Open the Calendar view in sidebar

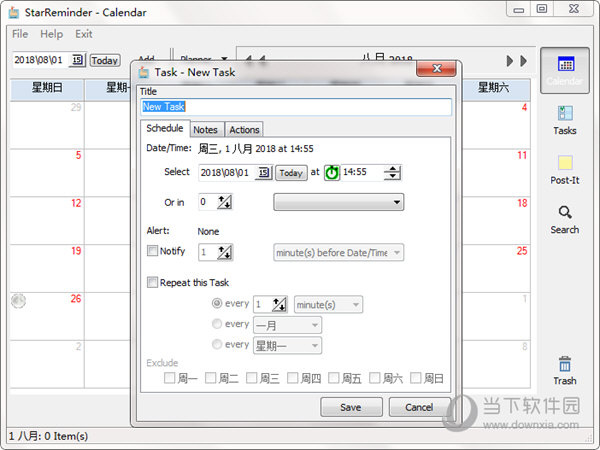tap(564, 70)
